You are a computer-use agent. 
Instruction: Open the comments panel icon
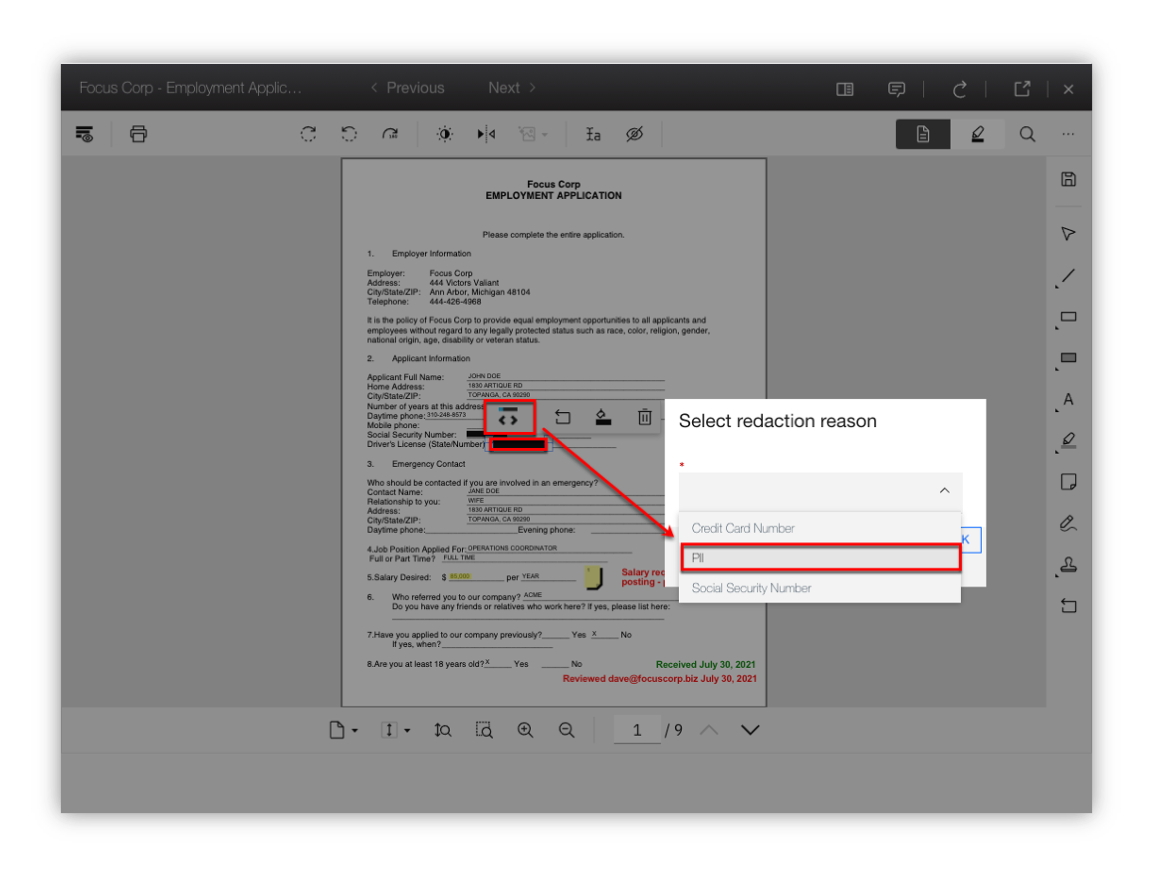(896, 89)
